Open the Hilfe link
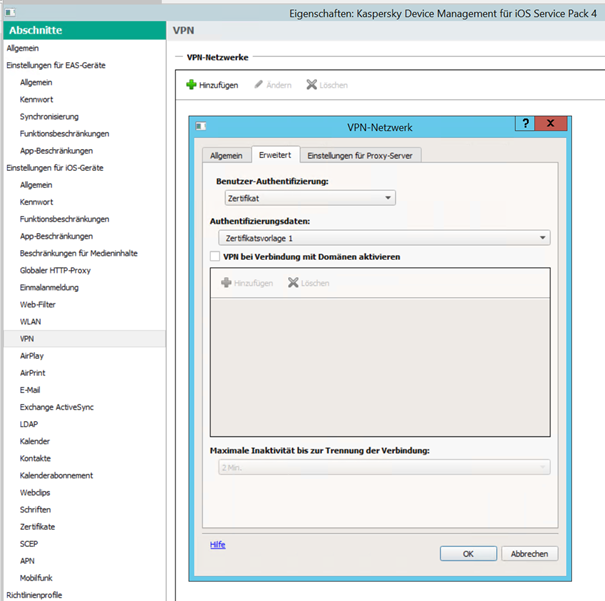The height and width of the screenshot is (601, 605). click(x=217, y=545)
